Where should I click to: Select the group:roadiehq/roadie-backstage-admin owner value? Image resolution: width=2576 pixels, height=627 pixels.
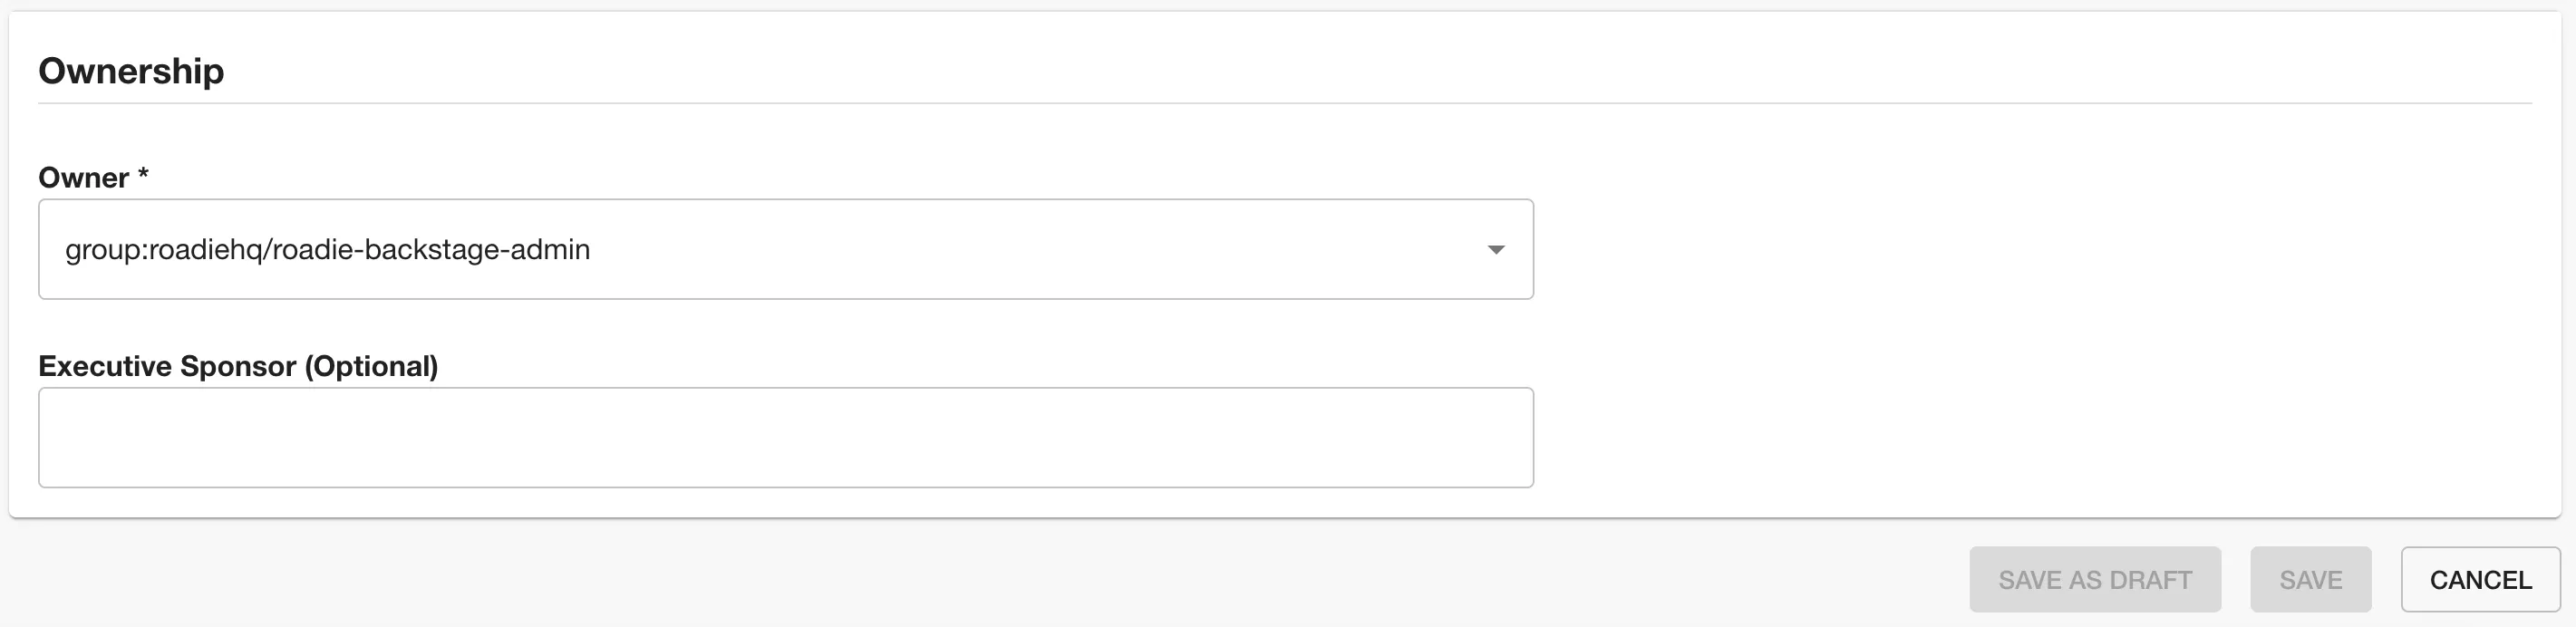tap(327, 249)
